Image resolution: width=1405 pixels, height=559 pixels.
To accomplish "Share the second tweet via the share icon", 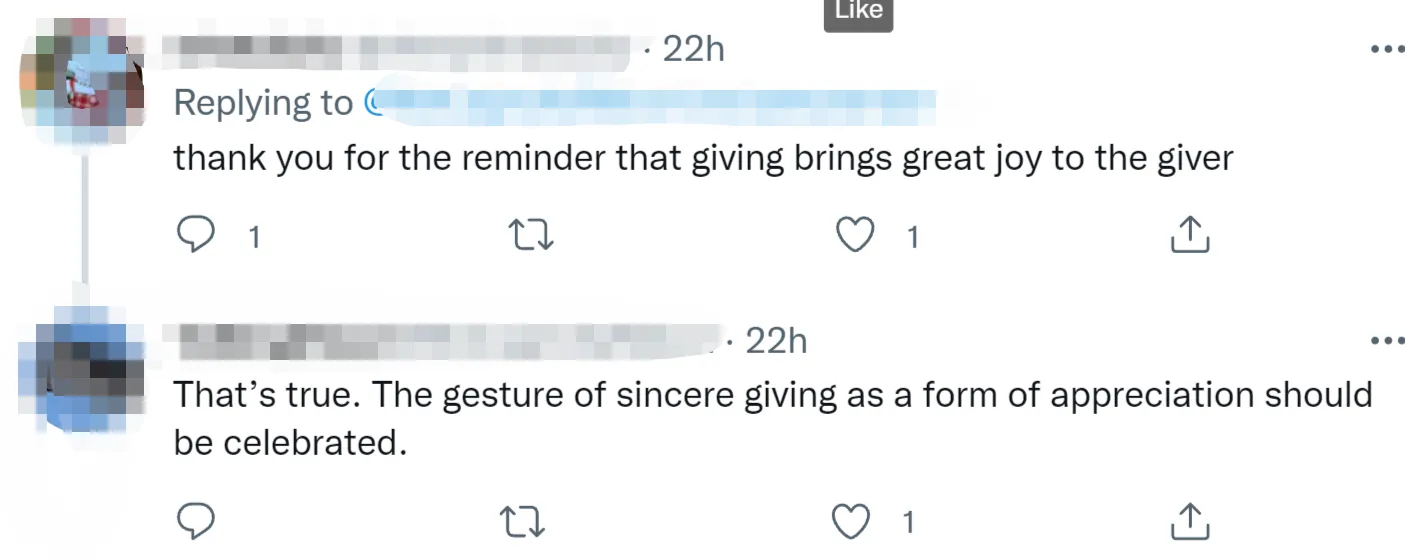I will pos(1190,520).
